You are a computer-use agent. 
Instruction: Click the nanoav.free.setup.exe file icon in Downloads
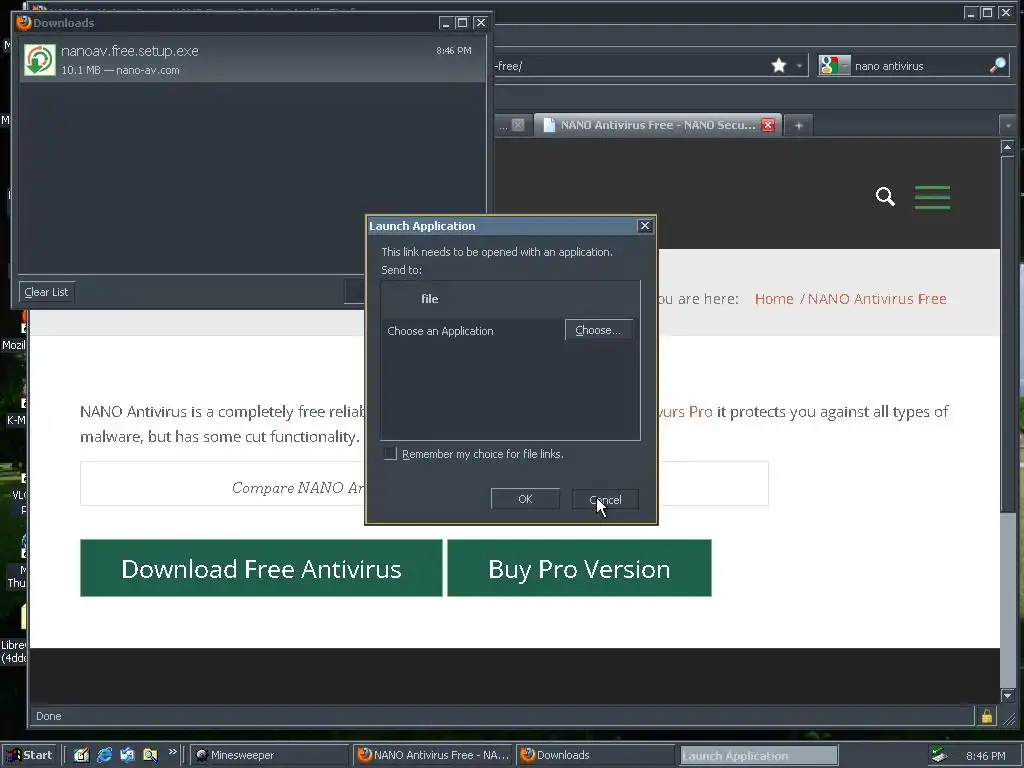(x=40, y=59)
